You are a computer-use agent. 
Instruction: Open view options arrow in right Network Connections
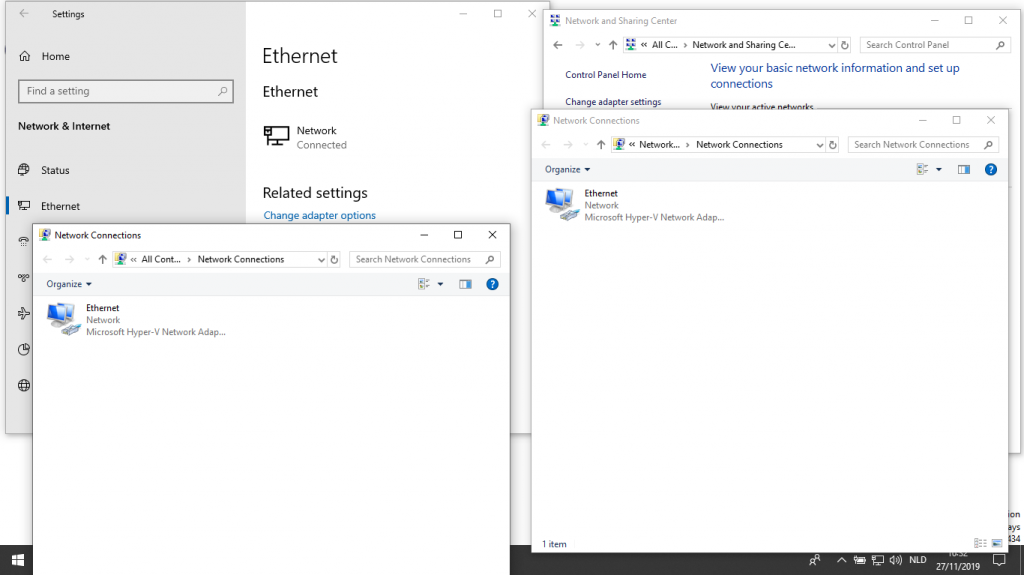click(x=938, y=169)
